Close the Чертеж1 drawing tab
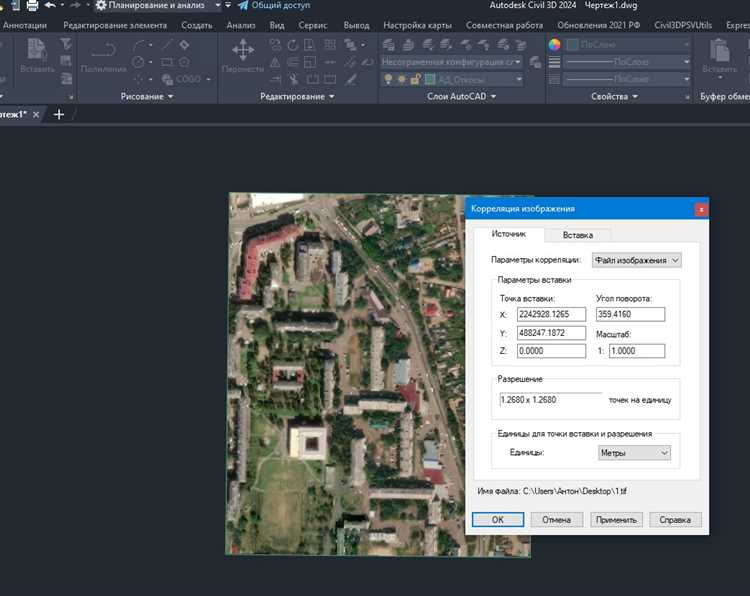The image size is (750, 596). coord(36,115)
